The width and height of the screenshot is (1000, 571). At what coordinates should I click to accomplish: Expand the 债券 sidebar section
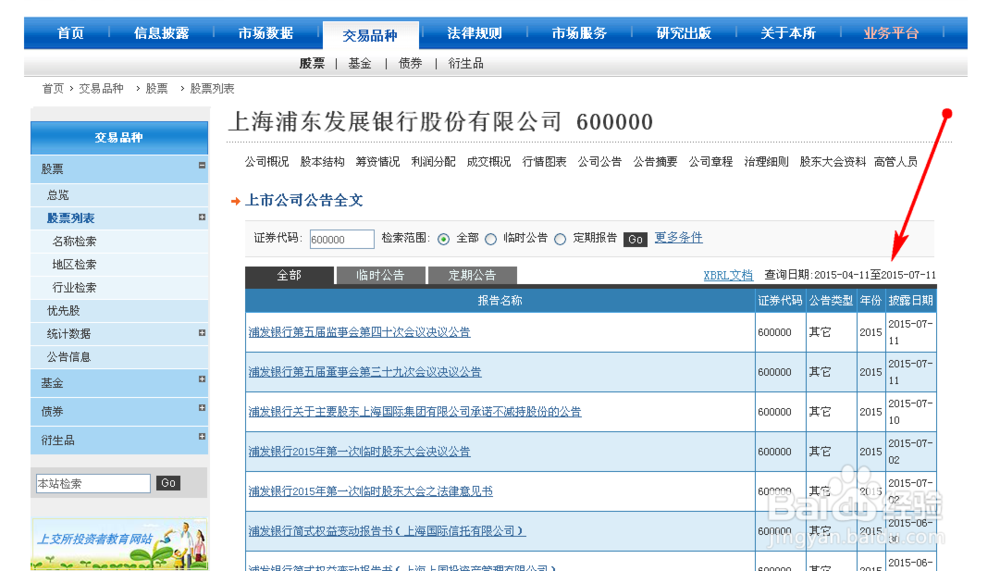[x=202, y=408]
